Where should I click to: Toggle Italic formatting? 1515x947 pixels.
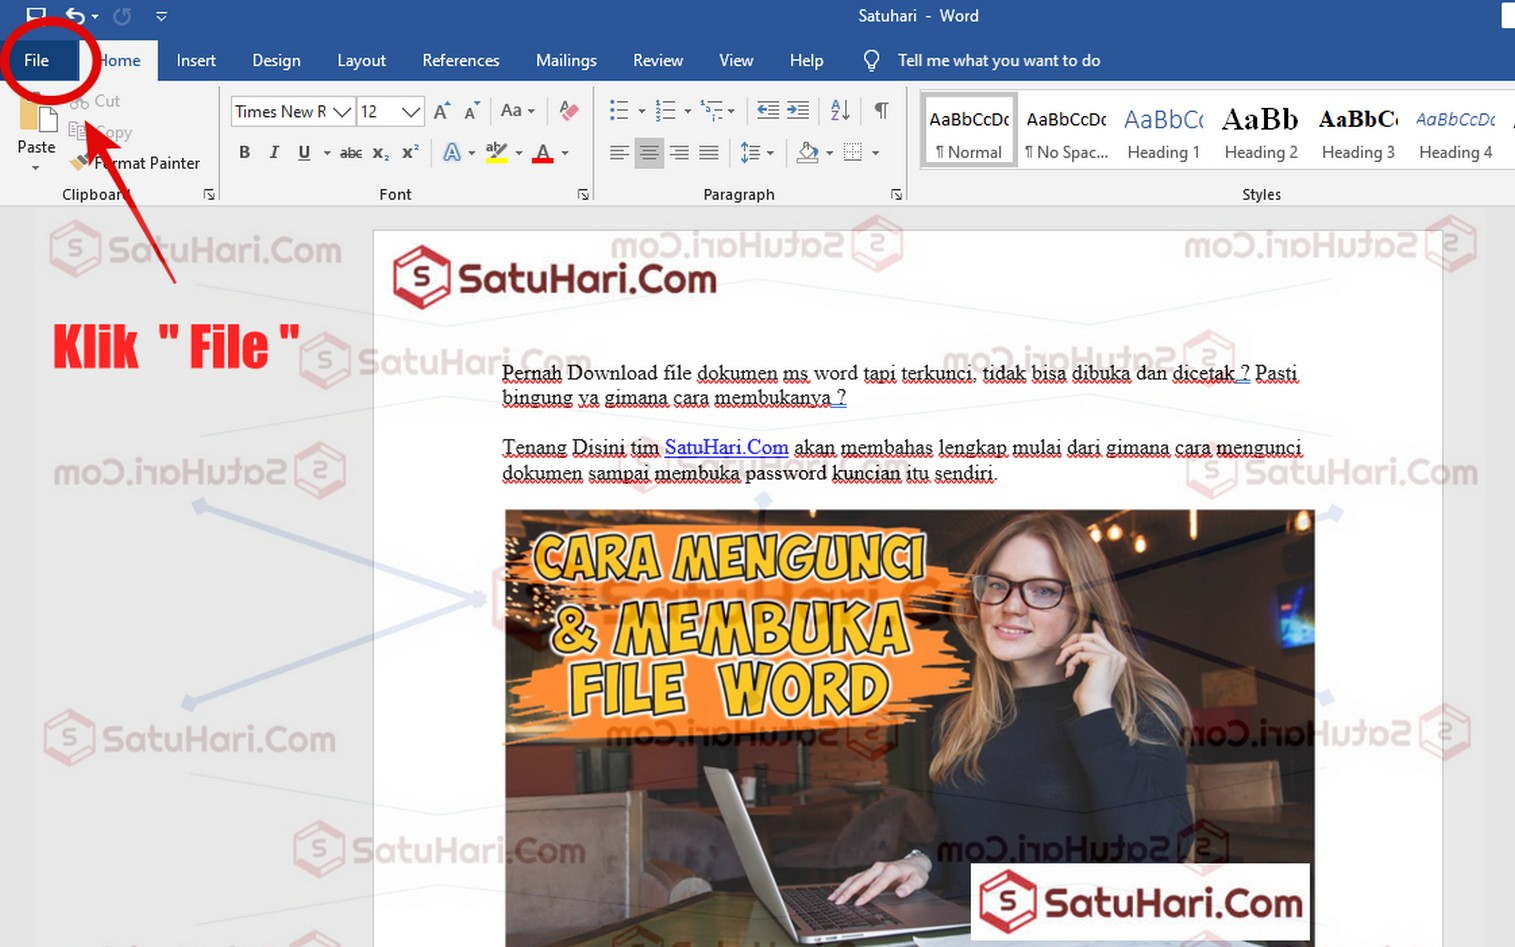274,152
